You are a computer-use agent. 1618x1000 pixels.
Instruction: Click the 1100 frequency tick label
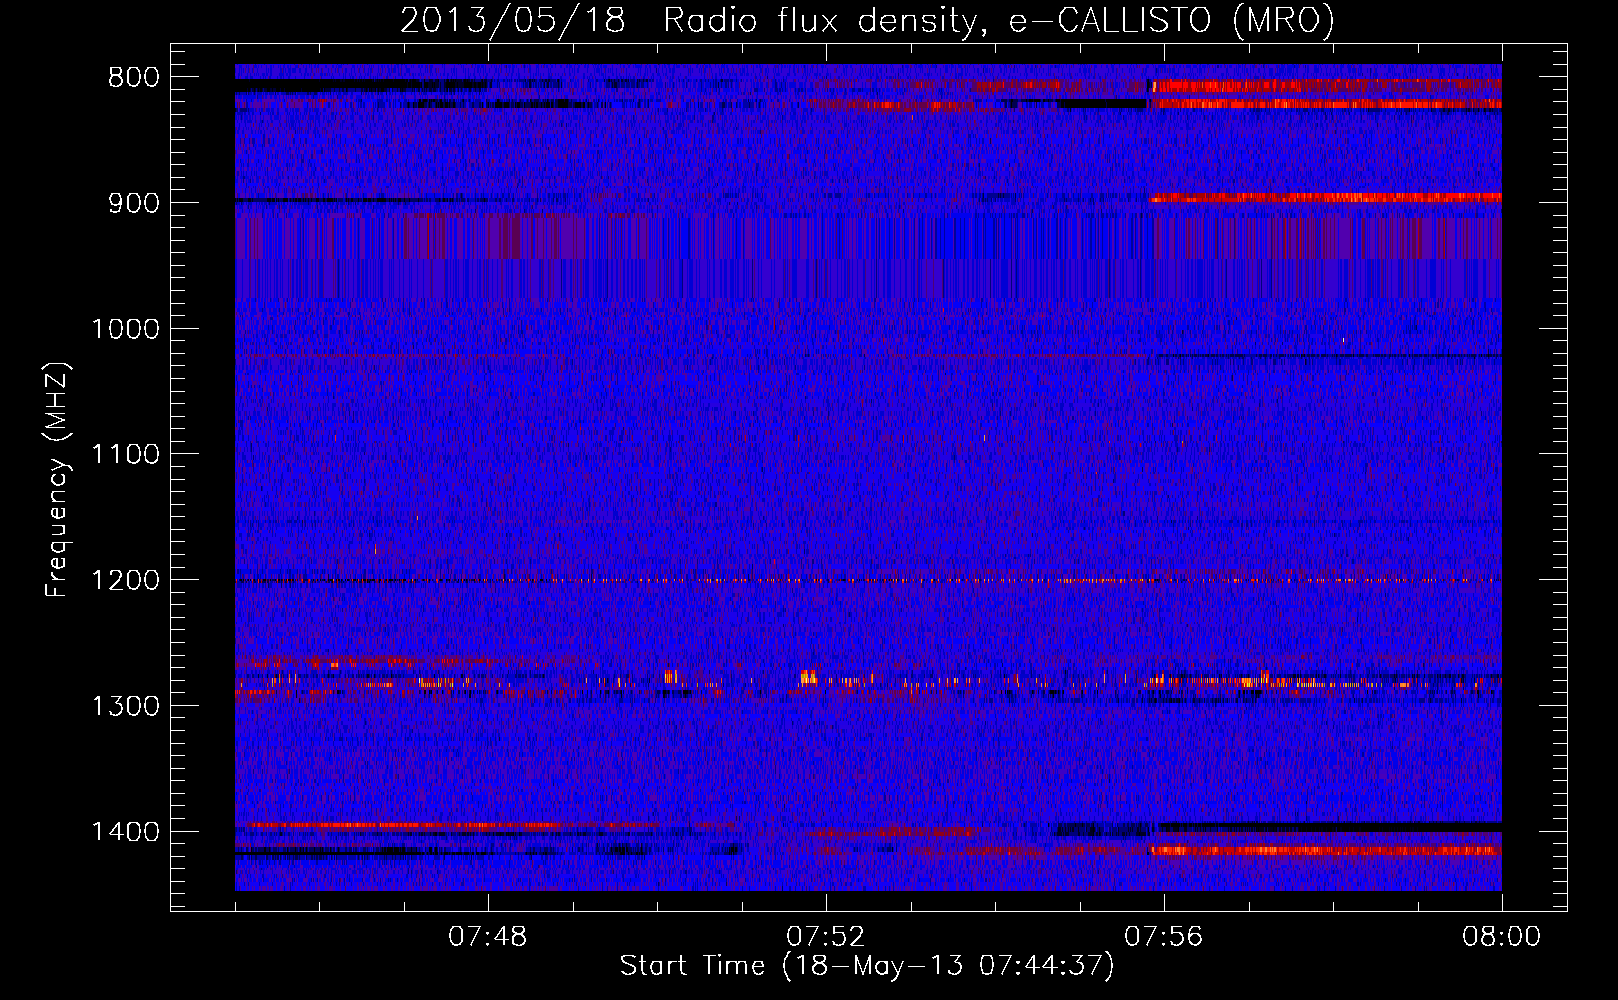pyautogui.click(x=126, y=455)
